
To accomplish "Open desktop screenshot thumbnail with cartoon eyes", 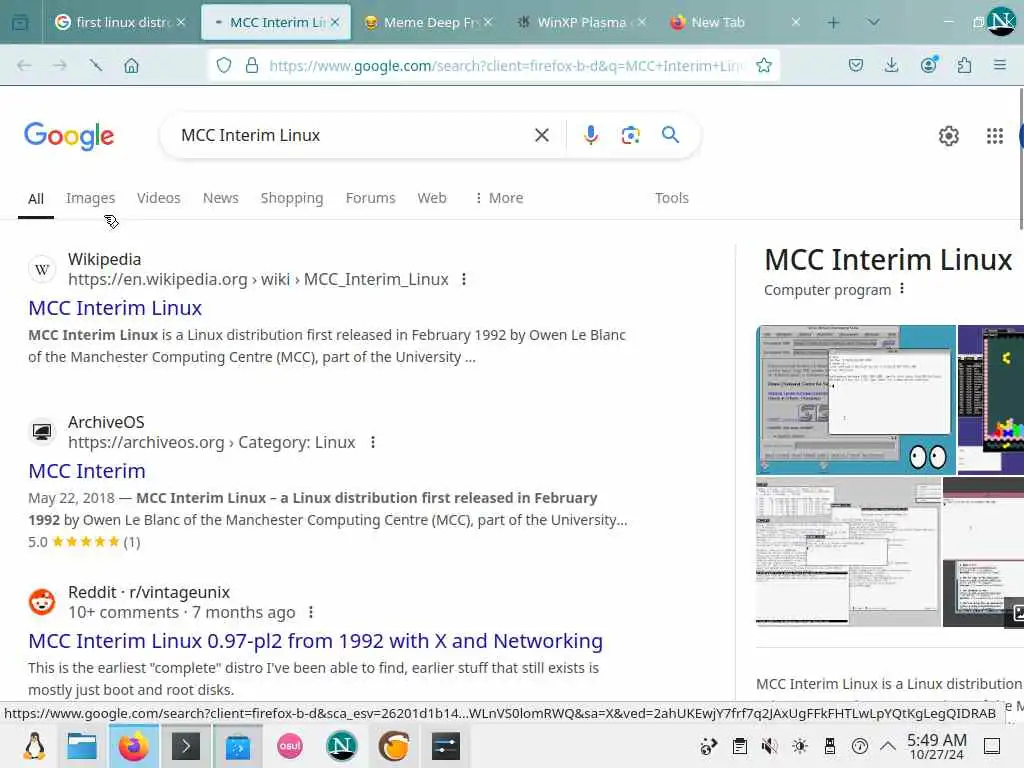I will coord(856,400).
